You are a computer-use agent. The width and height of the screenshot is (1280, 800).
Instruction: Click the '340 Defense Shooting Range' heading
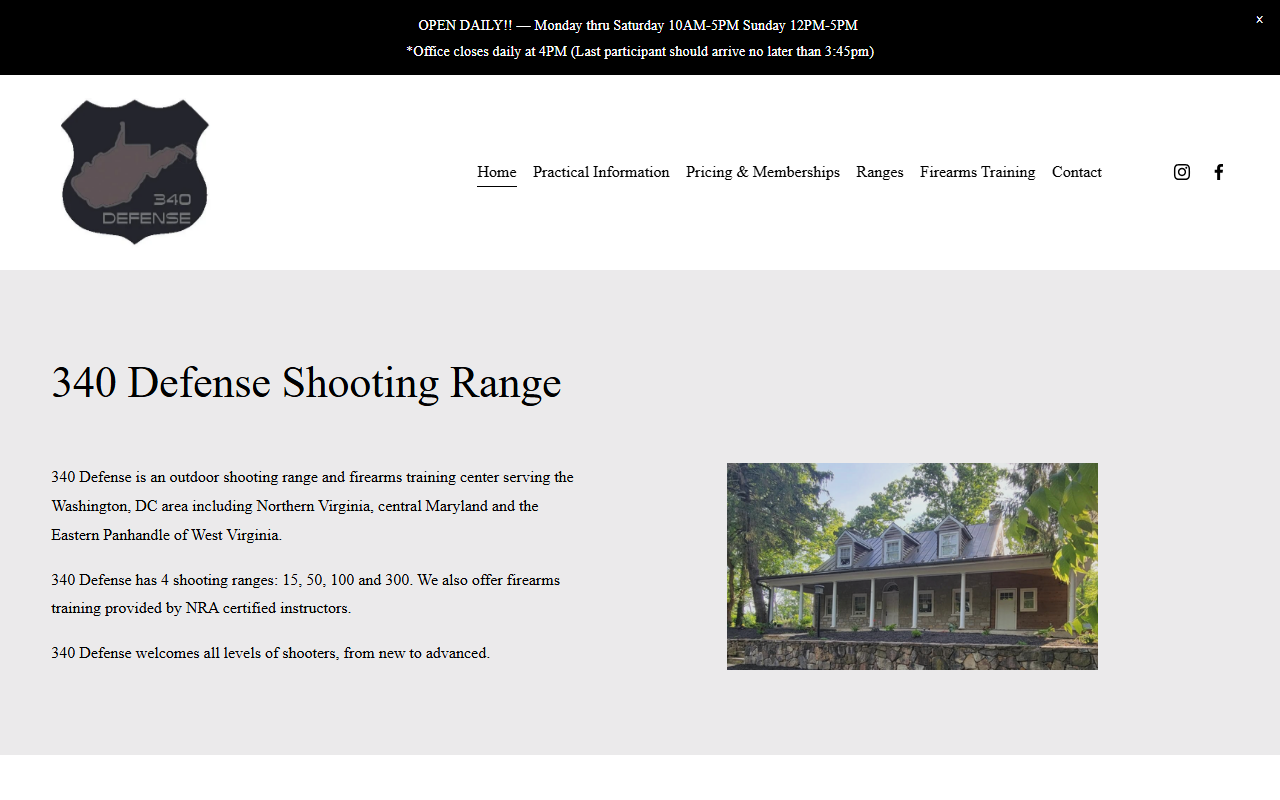[306, 383]
